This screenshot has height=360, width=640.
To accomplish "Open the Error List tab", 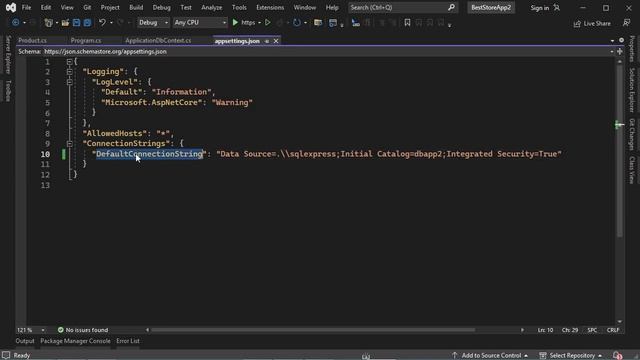I will coord(128,341).
